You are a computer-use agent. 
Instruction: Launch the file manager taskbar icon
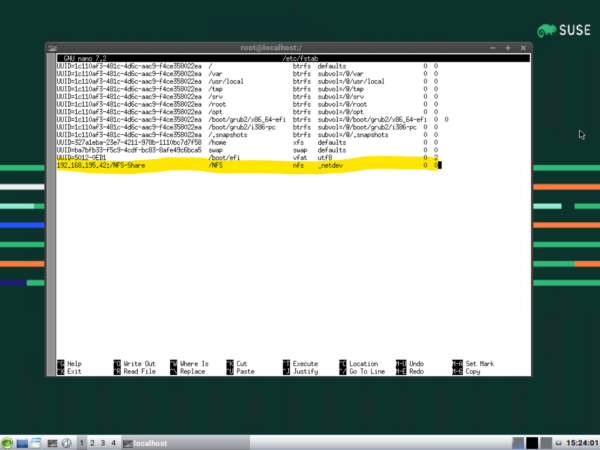tap(36, 443)
